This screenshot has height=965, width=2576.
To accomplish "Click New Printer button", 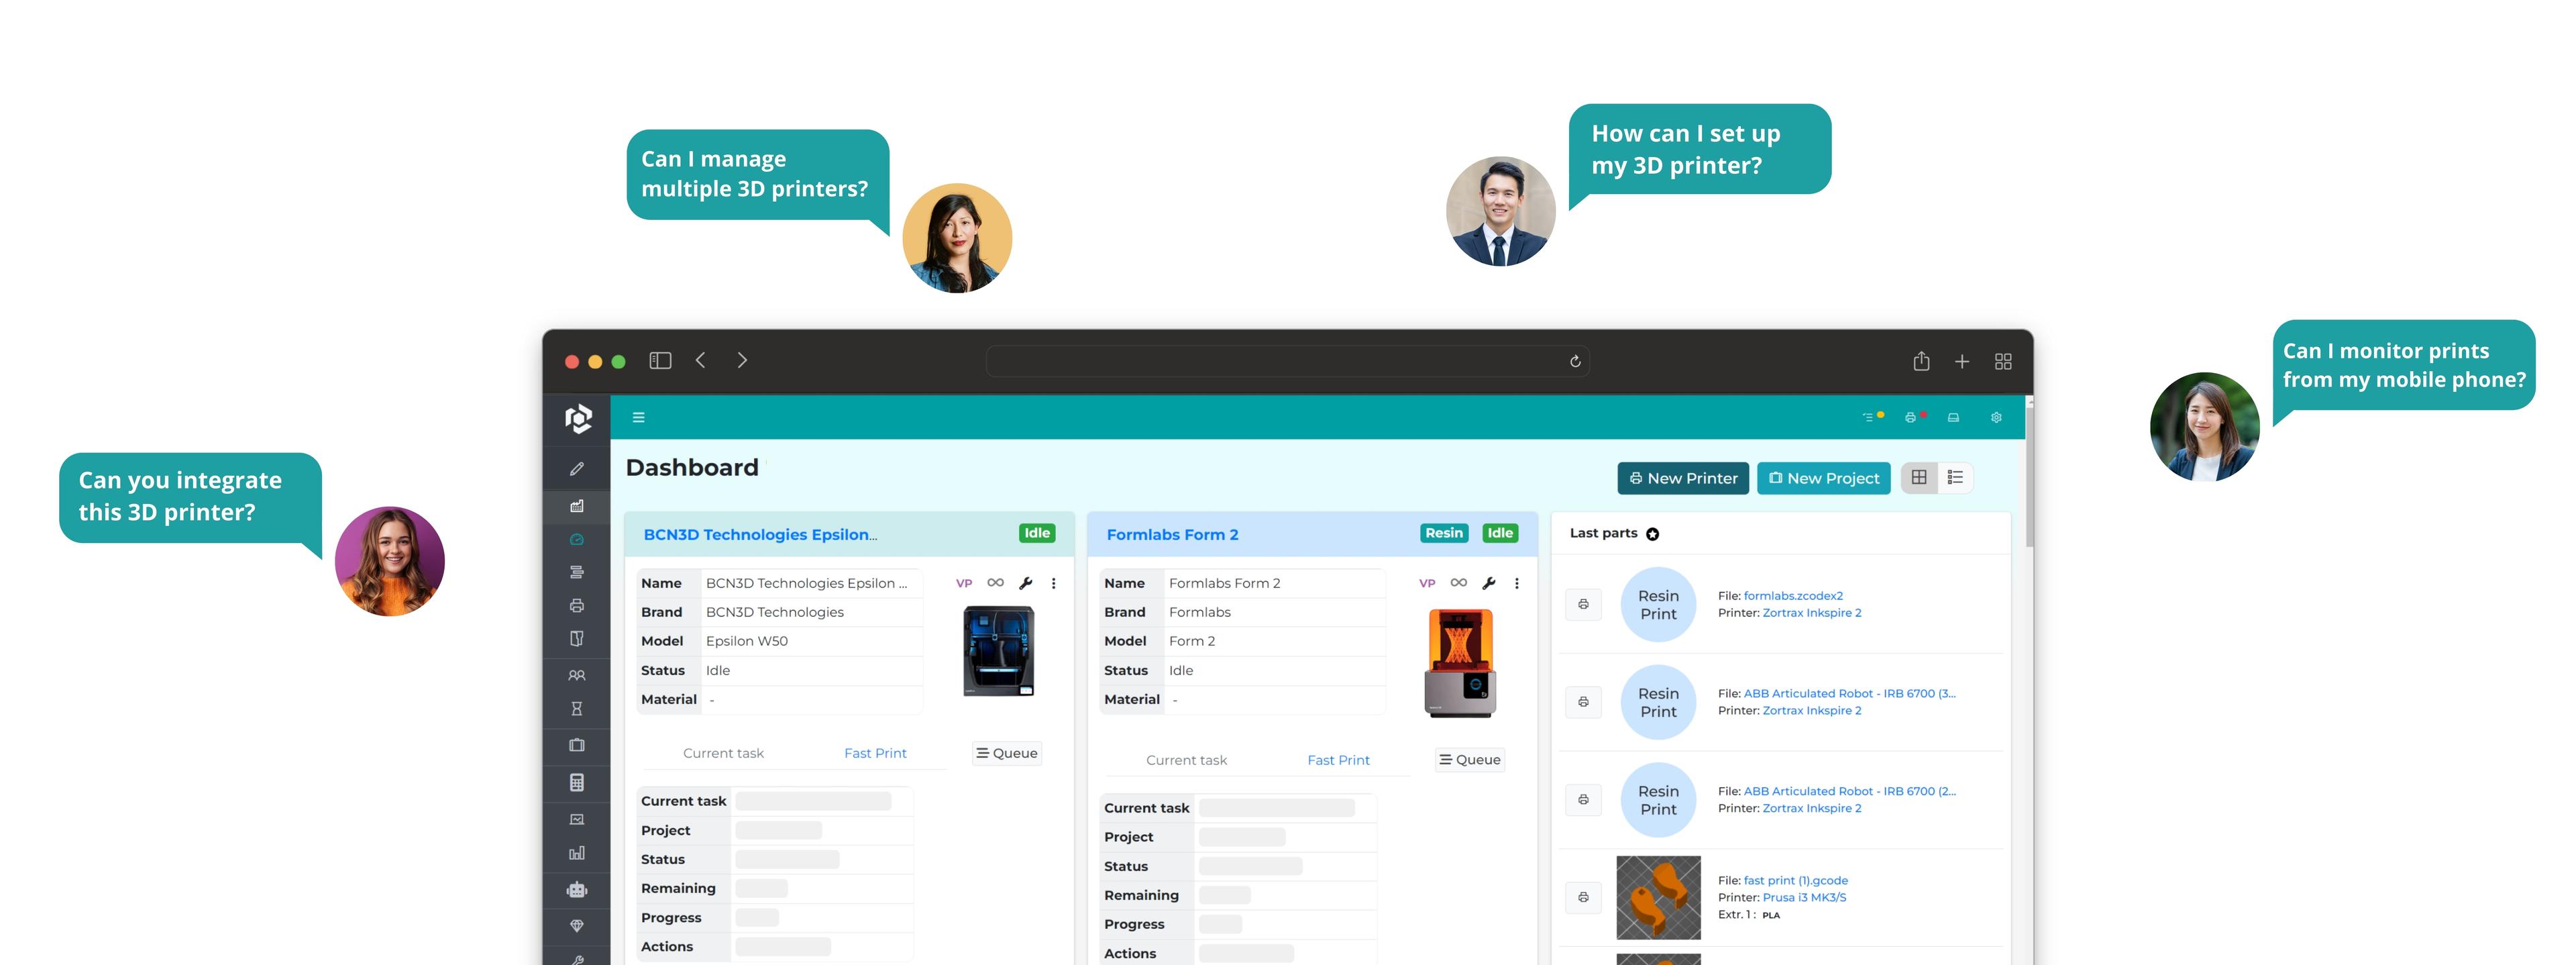I will point(1682,476).
